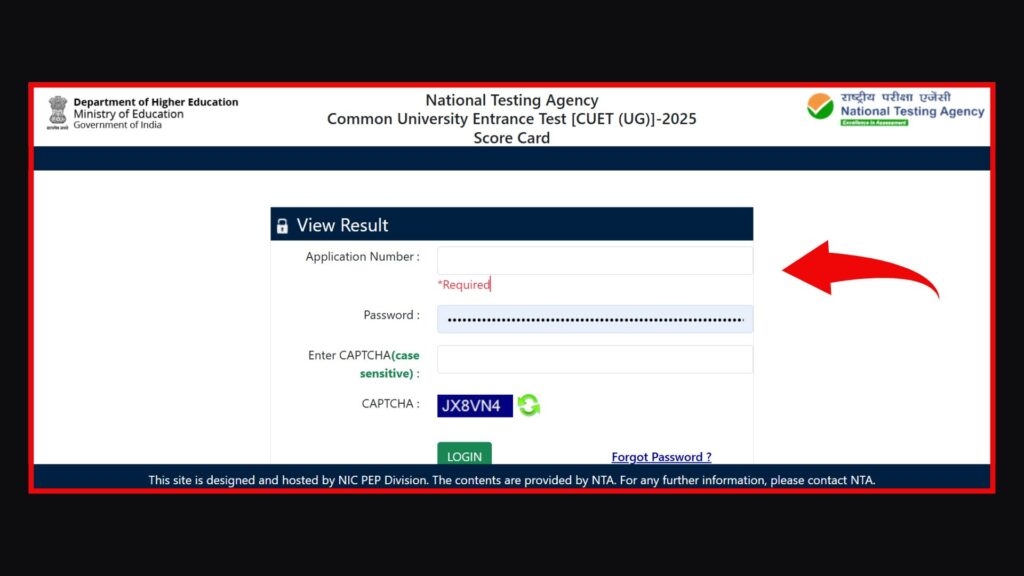1024x576 pixels.
Task: Click the 'Score Card' heading
Action: point(512,138)
